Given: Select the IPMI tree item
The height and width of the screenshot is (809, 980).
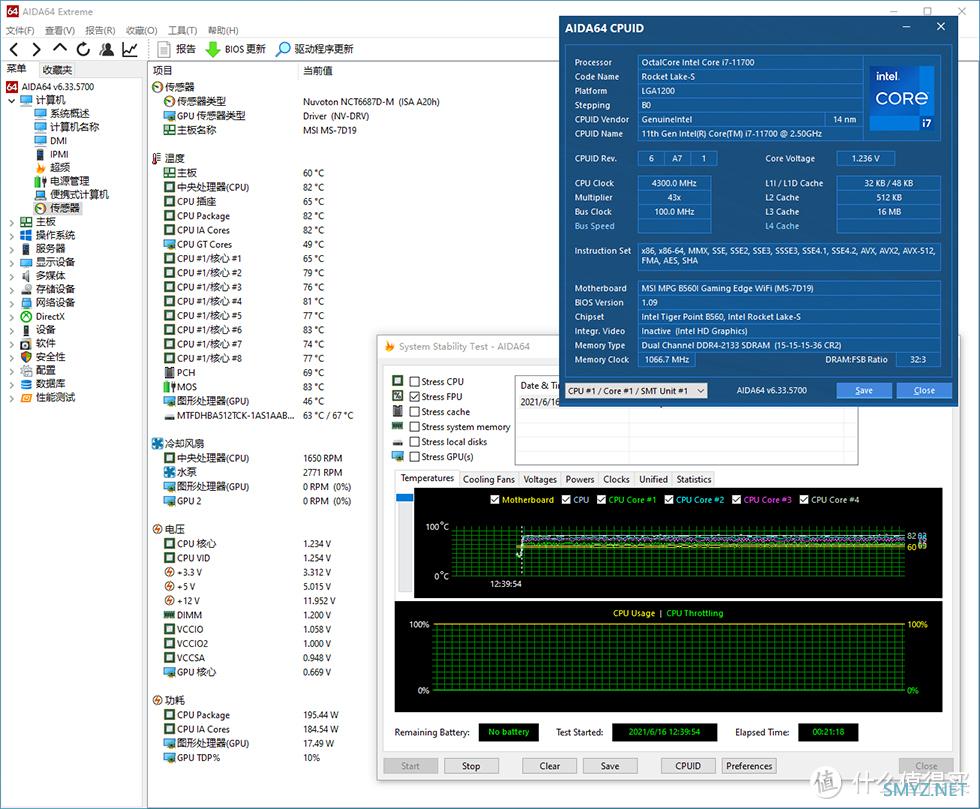Looking at the screenshot, I should coord(59,154).
